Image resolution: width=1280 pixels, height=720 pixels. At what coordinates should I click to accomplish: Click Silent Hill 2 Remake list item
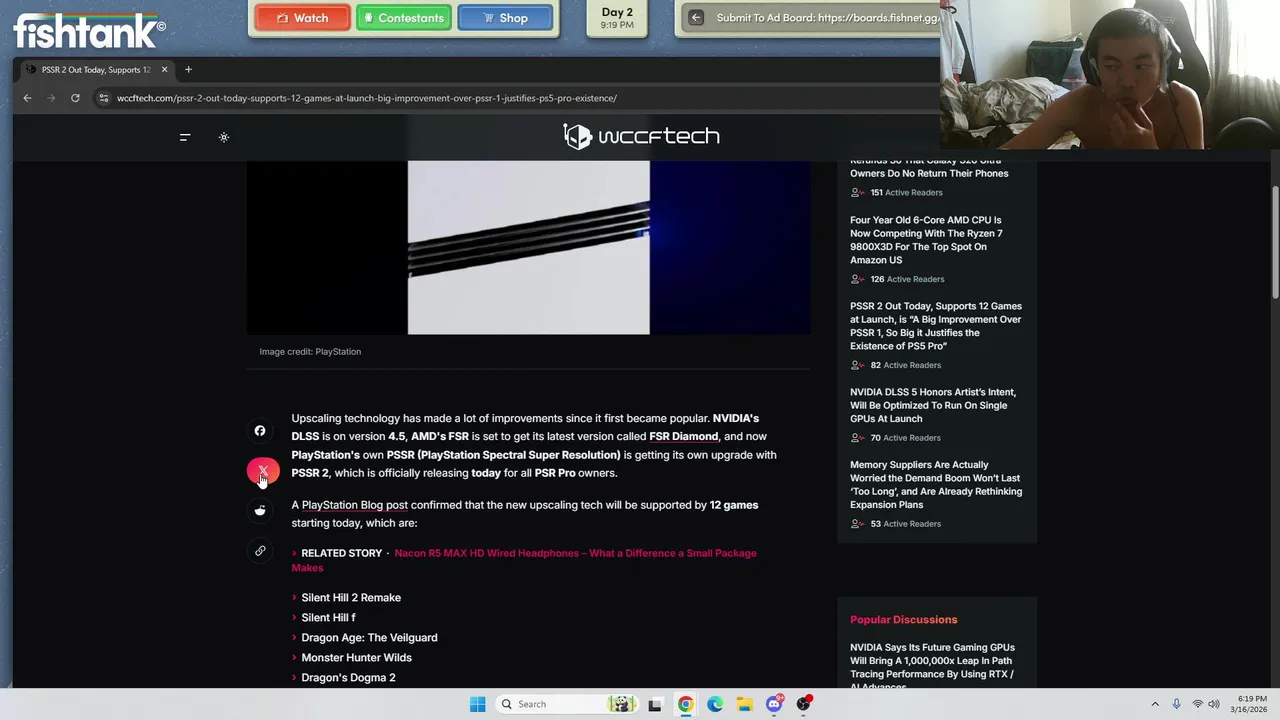(x=351, y=598)
